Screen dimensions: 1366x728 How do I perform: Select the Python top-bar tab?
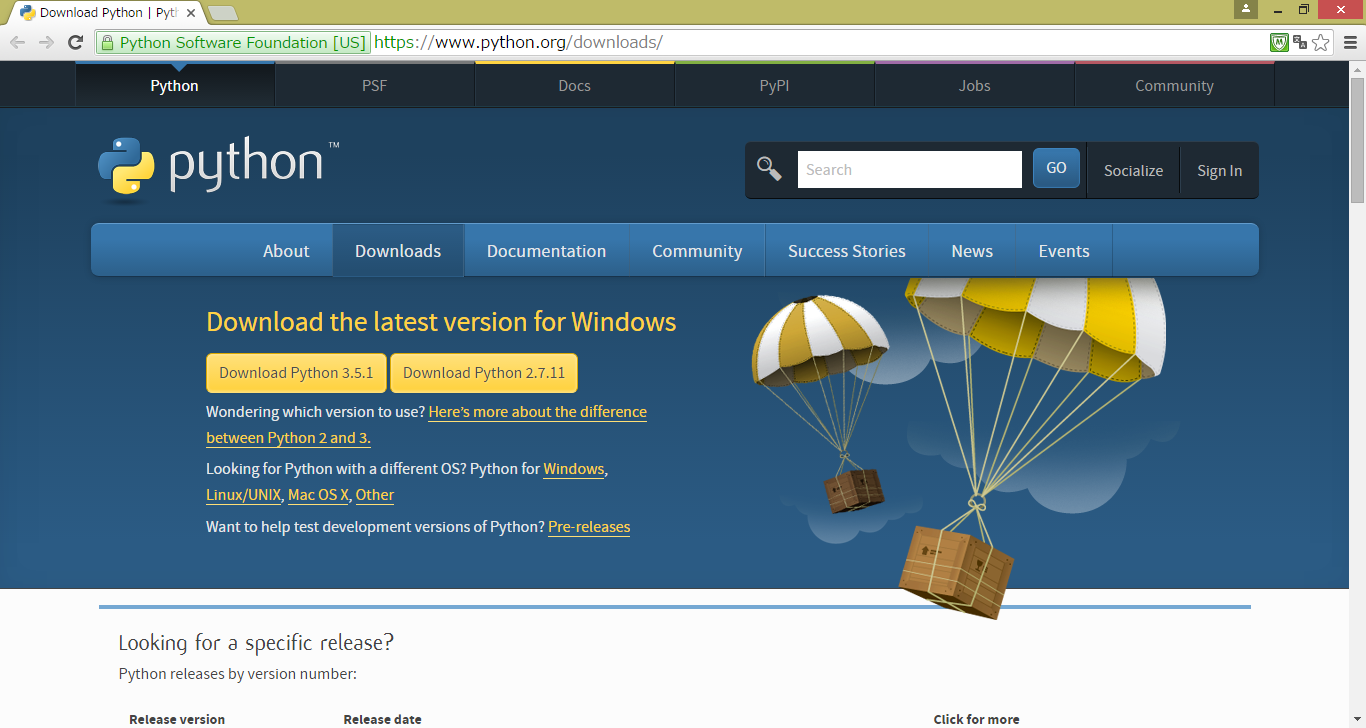pos(175,86)
